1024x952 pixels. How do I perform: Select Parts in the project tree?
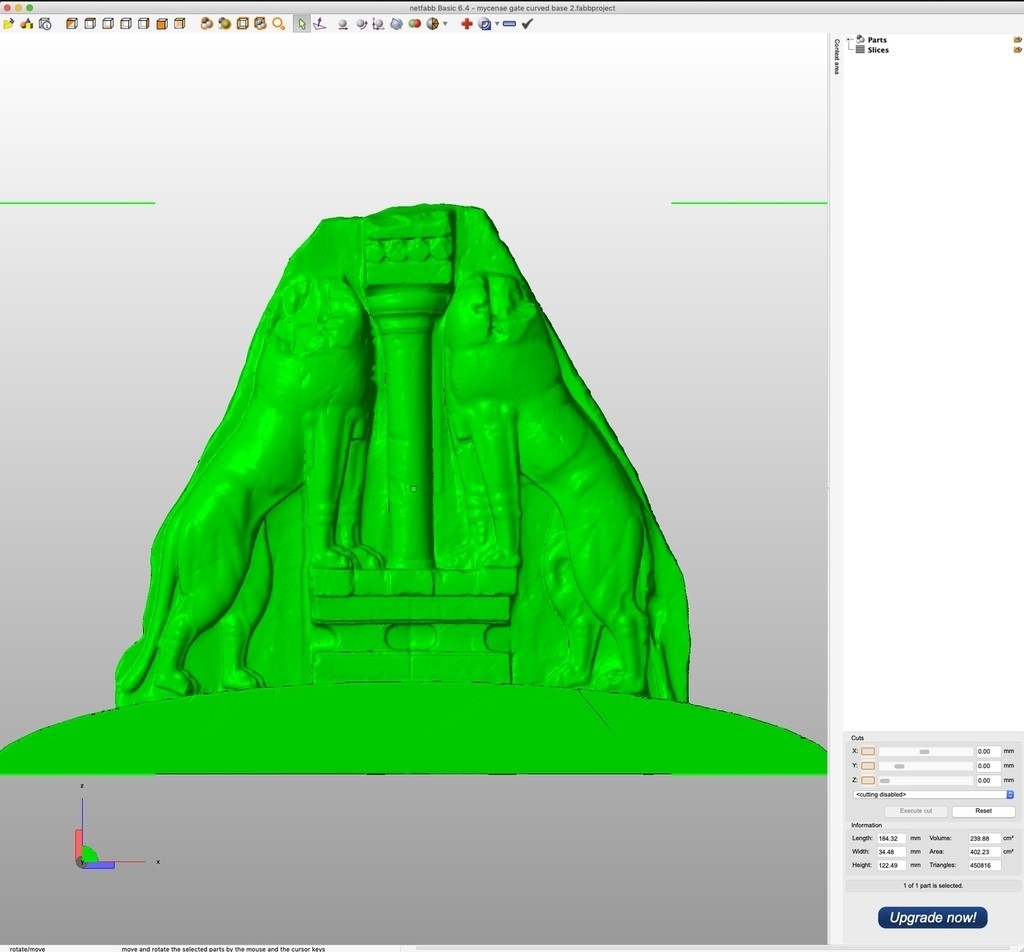[x=876, y=40]
